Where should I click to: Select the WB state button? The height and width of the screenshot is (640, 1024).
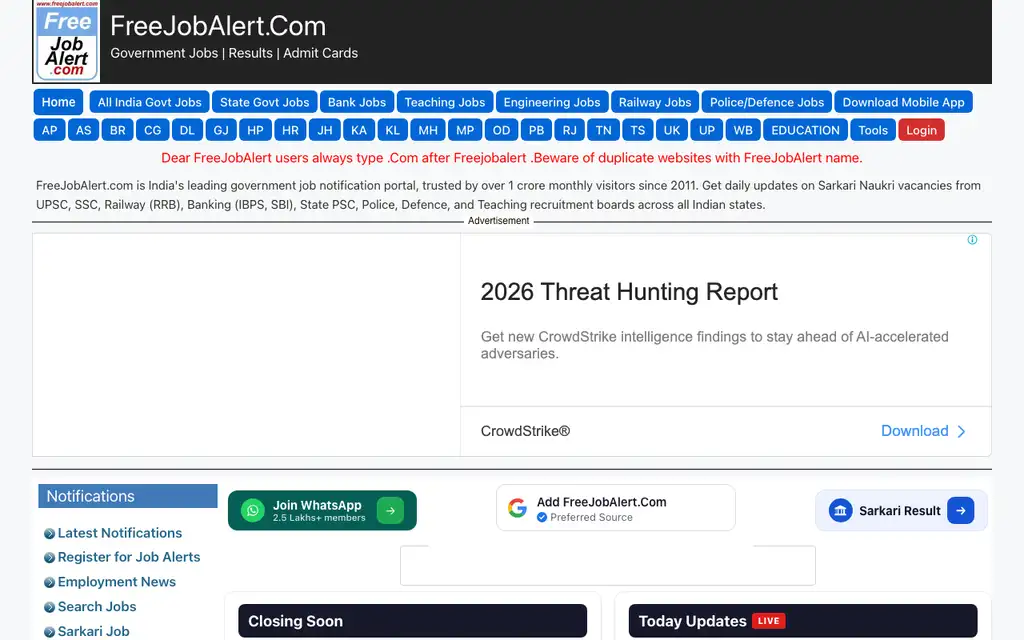tap(743, 130)
